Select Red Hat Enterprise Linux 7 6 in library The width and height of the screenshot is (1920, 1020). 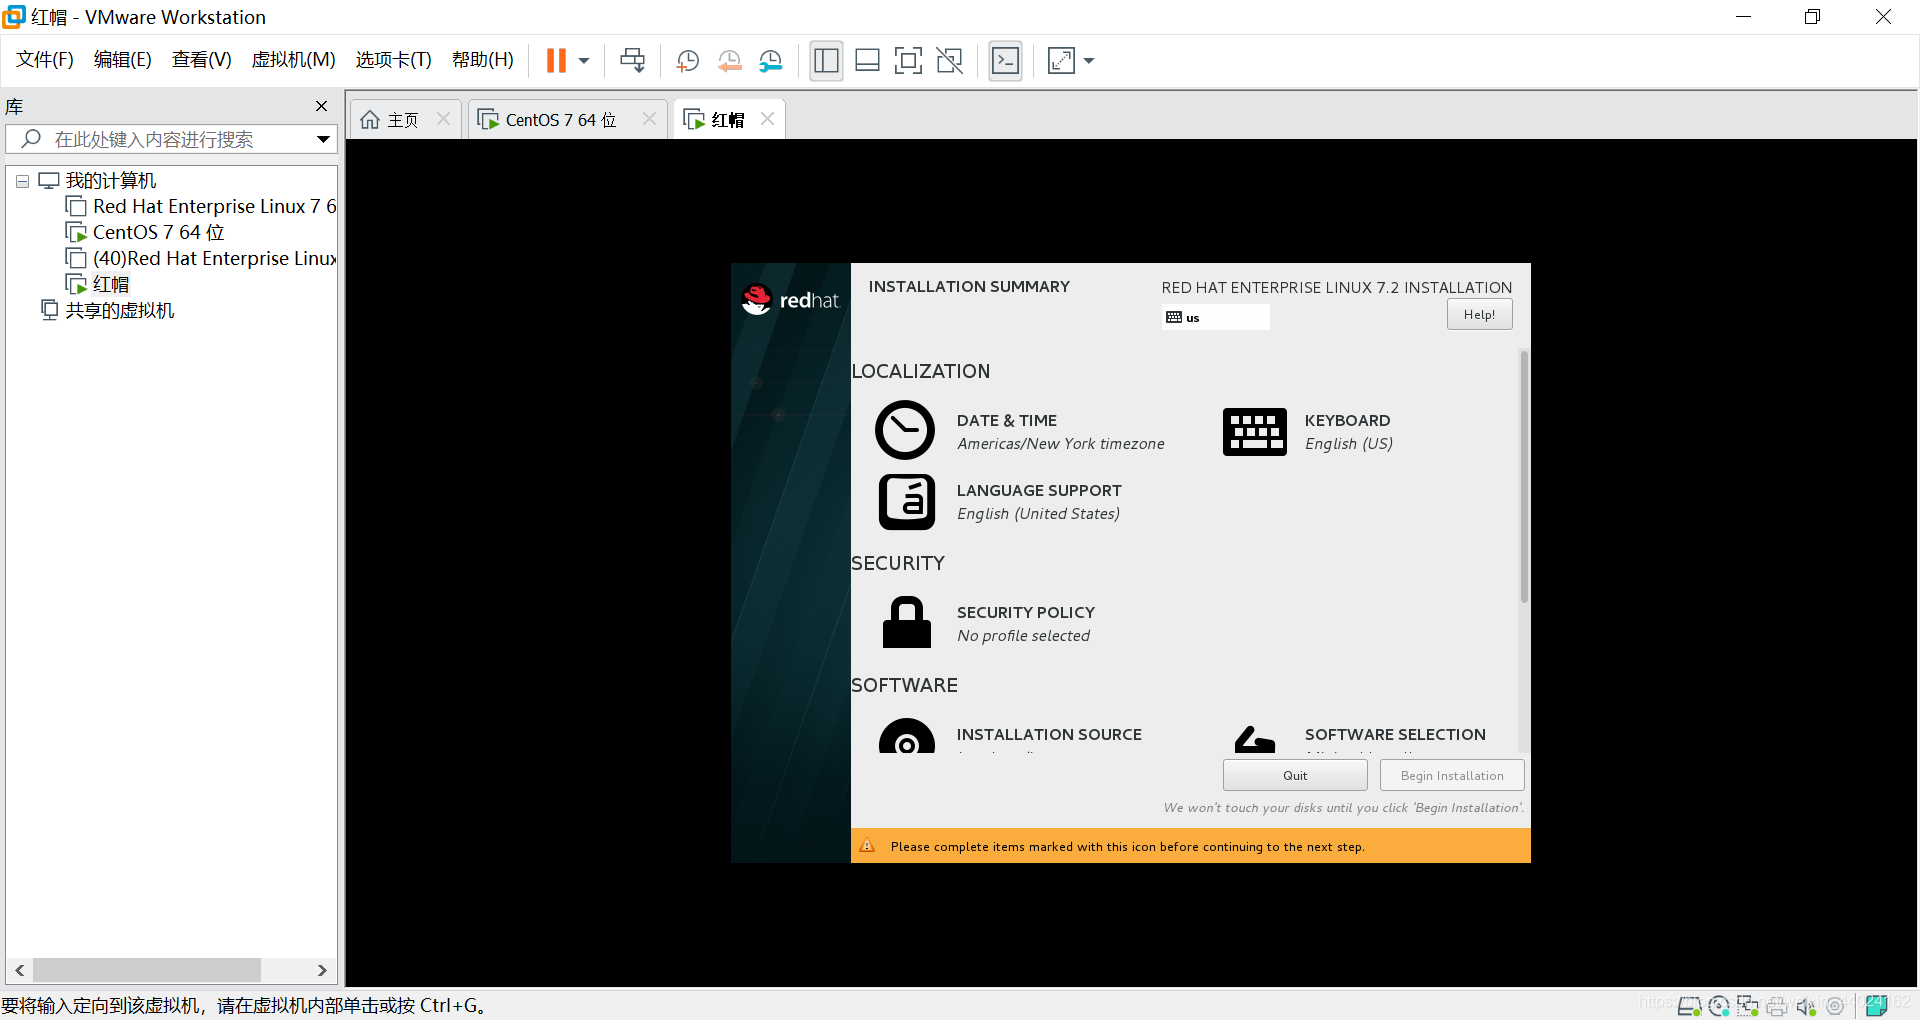202,206
